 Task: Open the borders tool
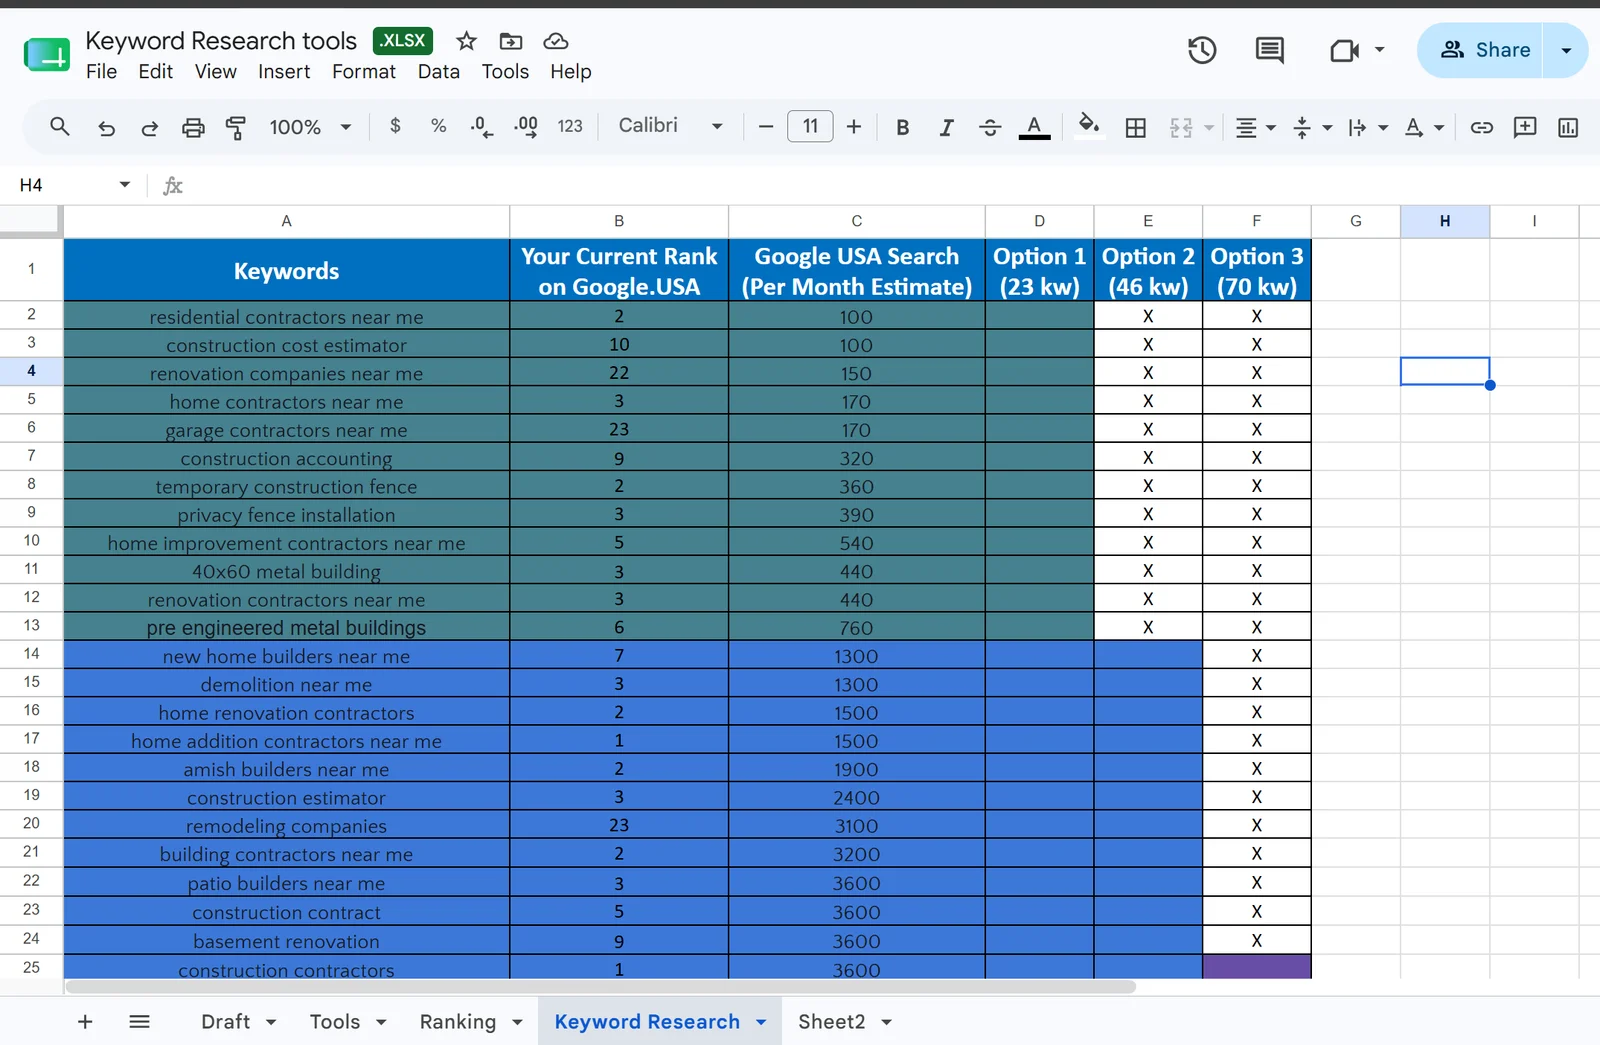click(x=1136, y=127)
